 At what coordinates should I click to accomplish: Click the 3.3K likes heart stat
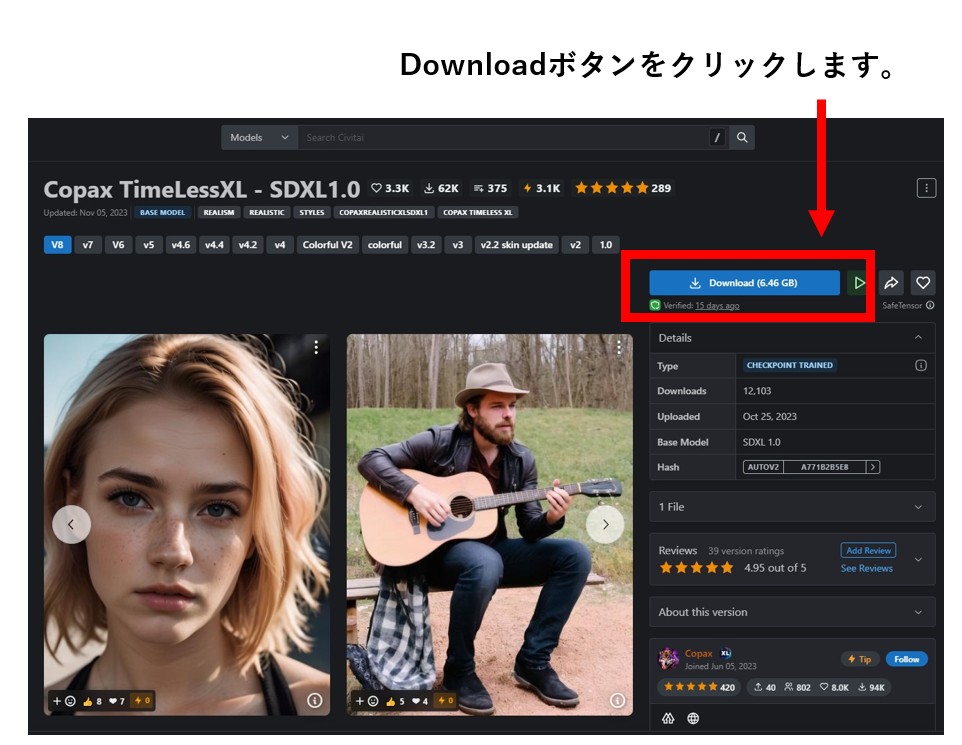click(390, 188)
